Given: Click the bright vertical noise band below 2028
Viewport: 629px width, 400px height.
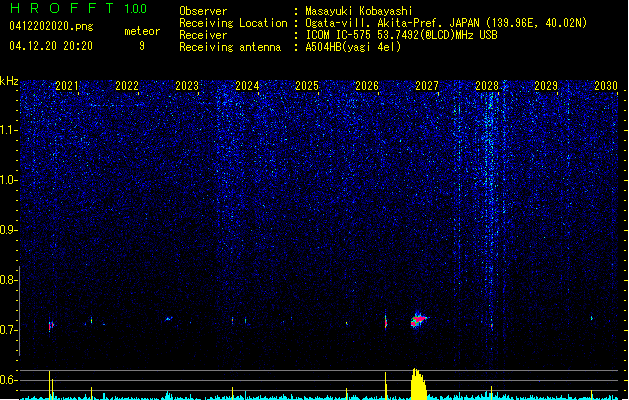Looking at the screenshot, I should 489,209.
